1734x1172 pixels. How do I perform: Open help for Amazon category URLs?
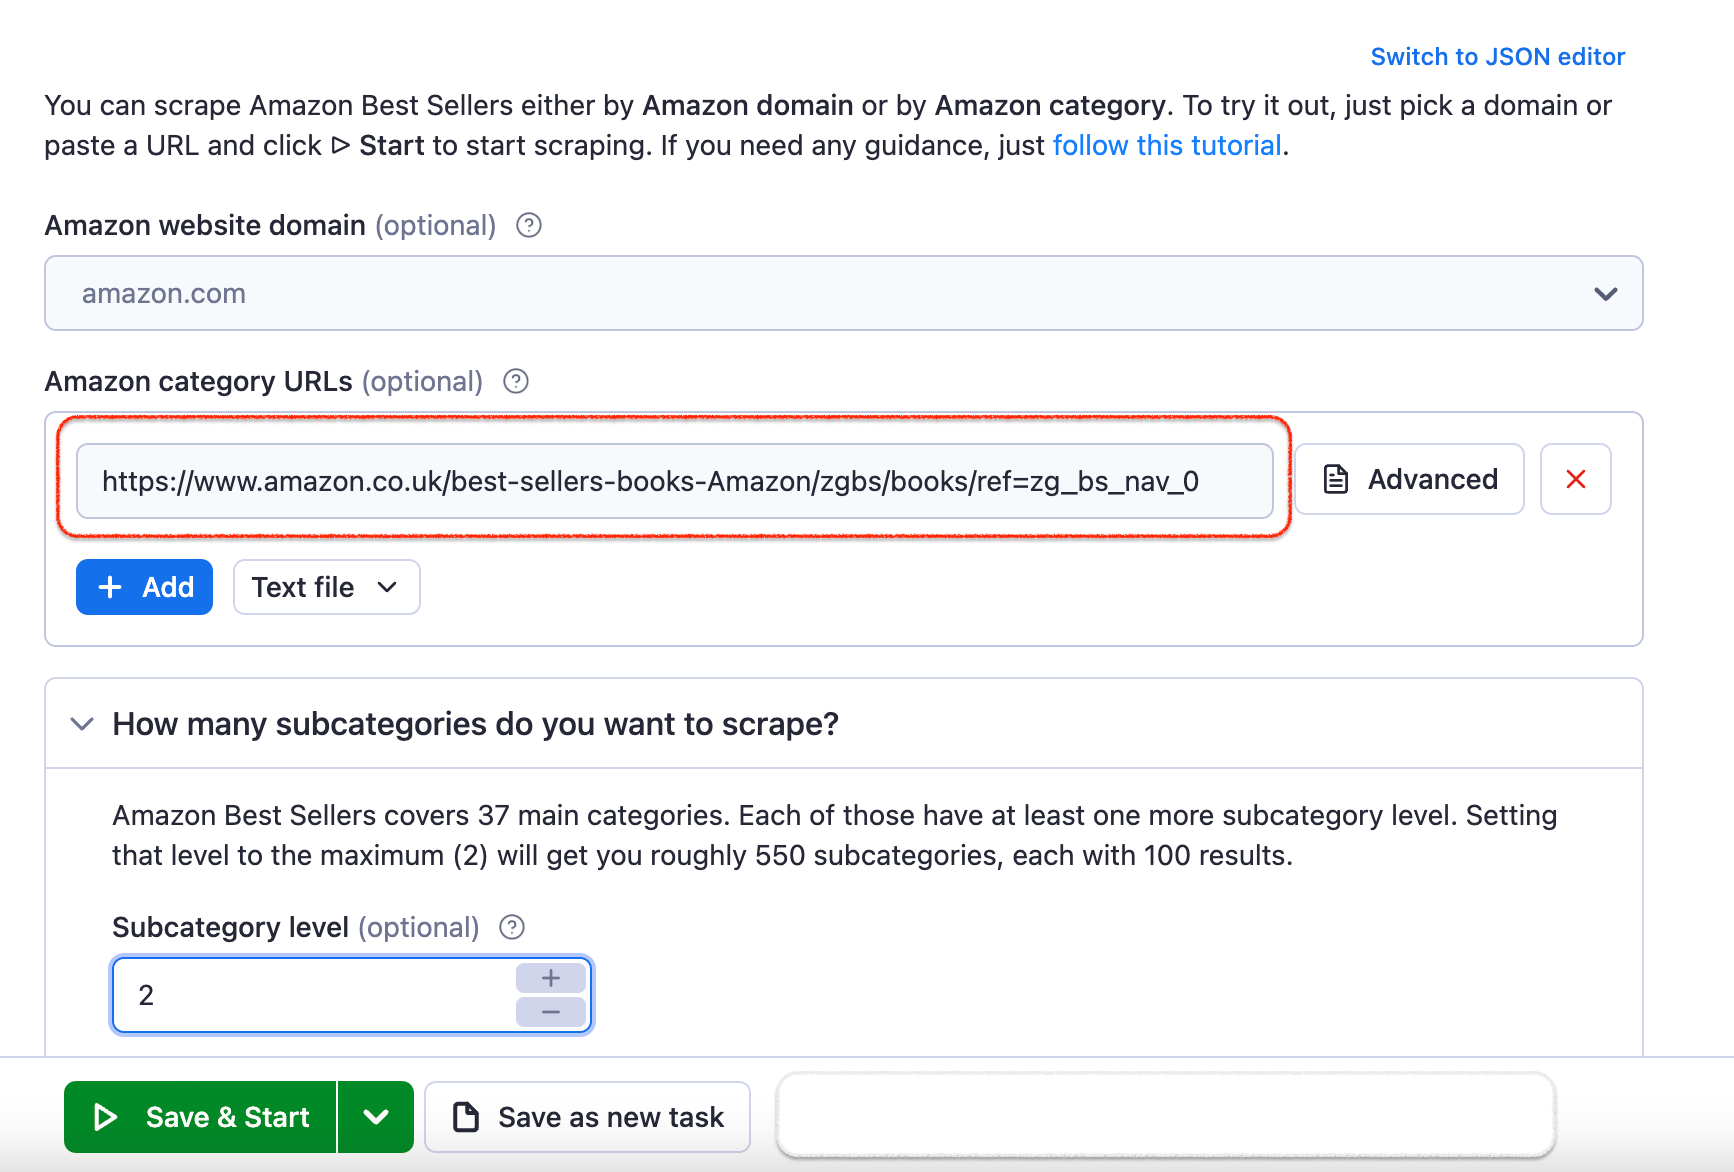coord(515,381)
